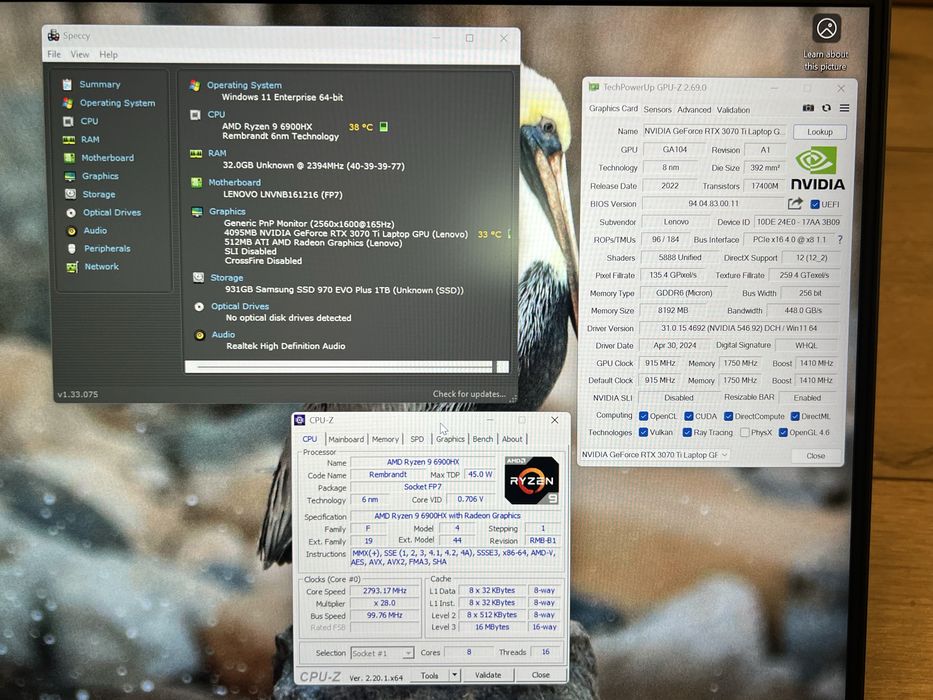Click the Operating System sidebar icon

point(68,103)
